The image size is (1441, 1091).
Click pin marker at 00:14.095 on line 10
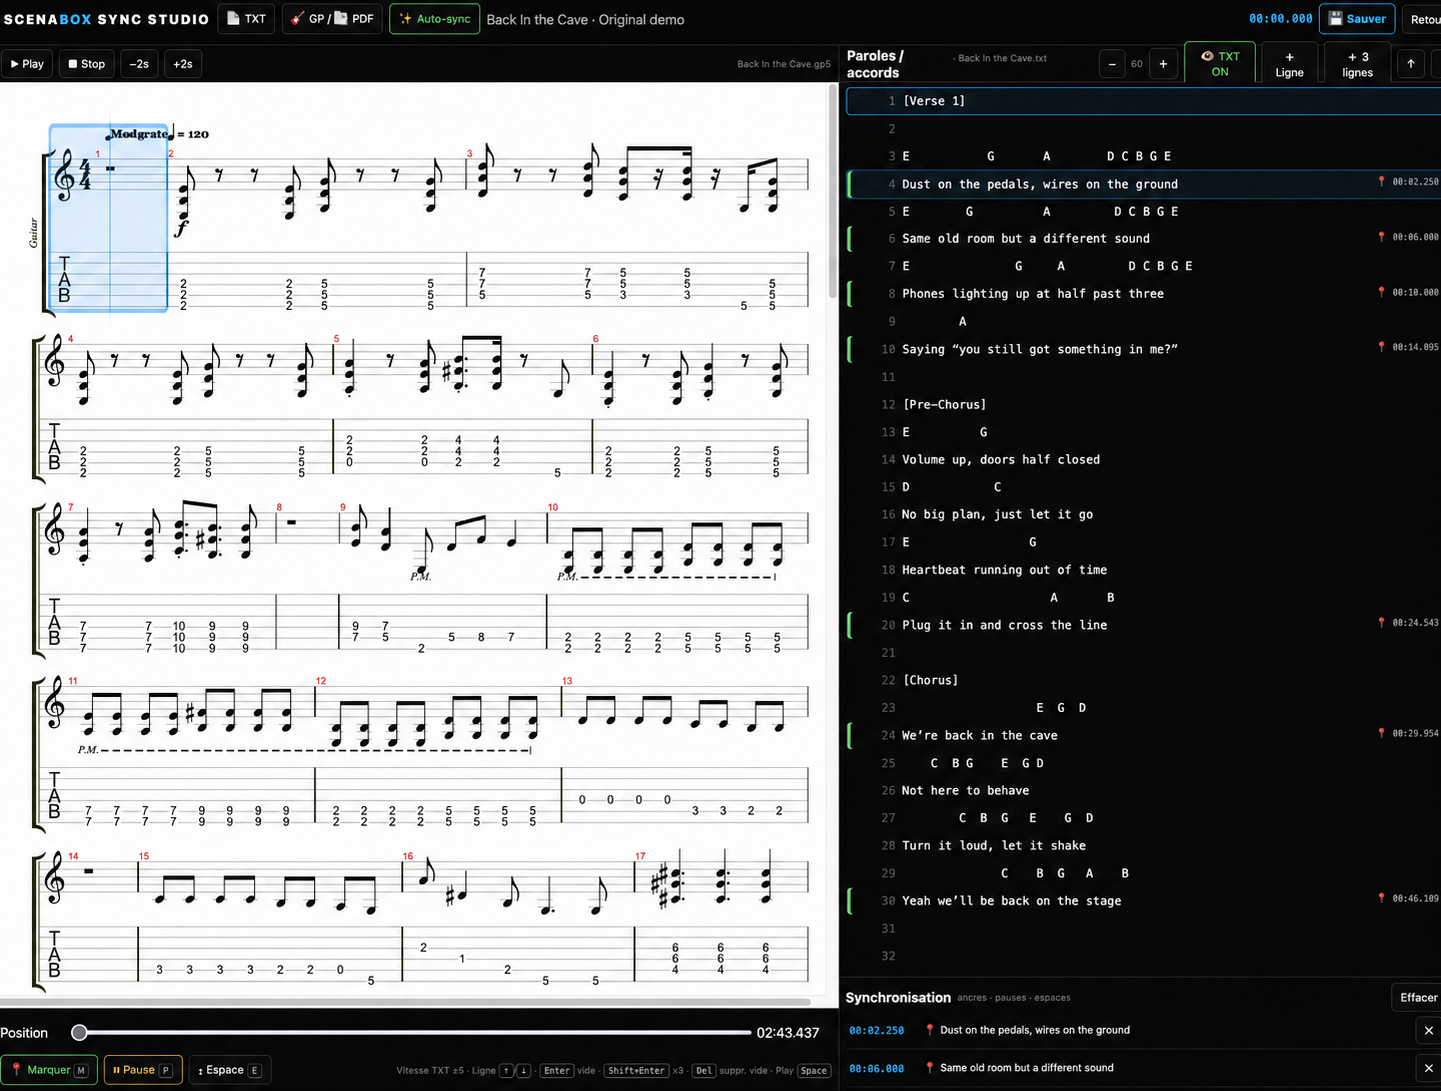pyautogui.click(x=1381, y=347)
